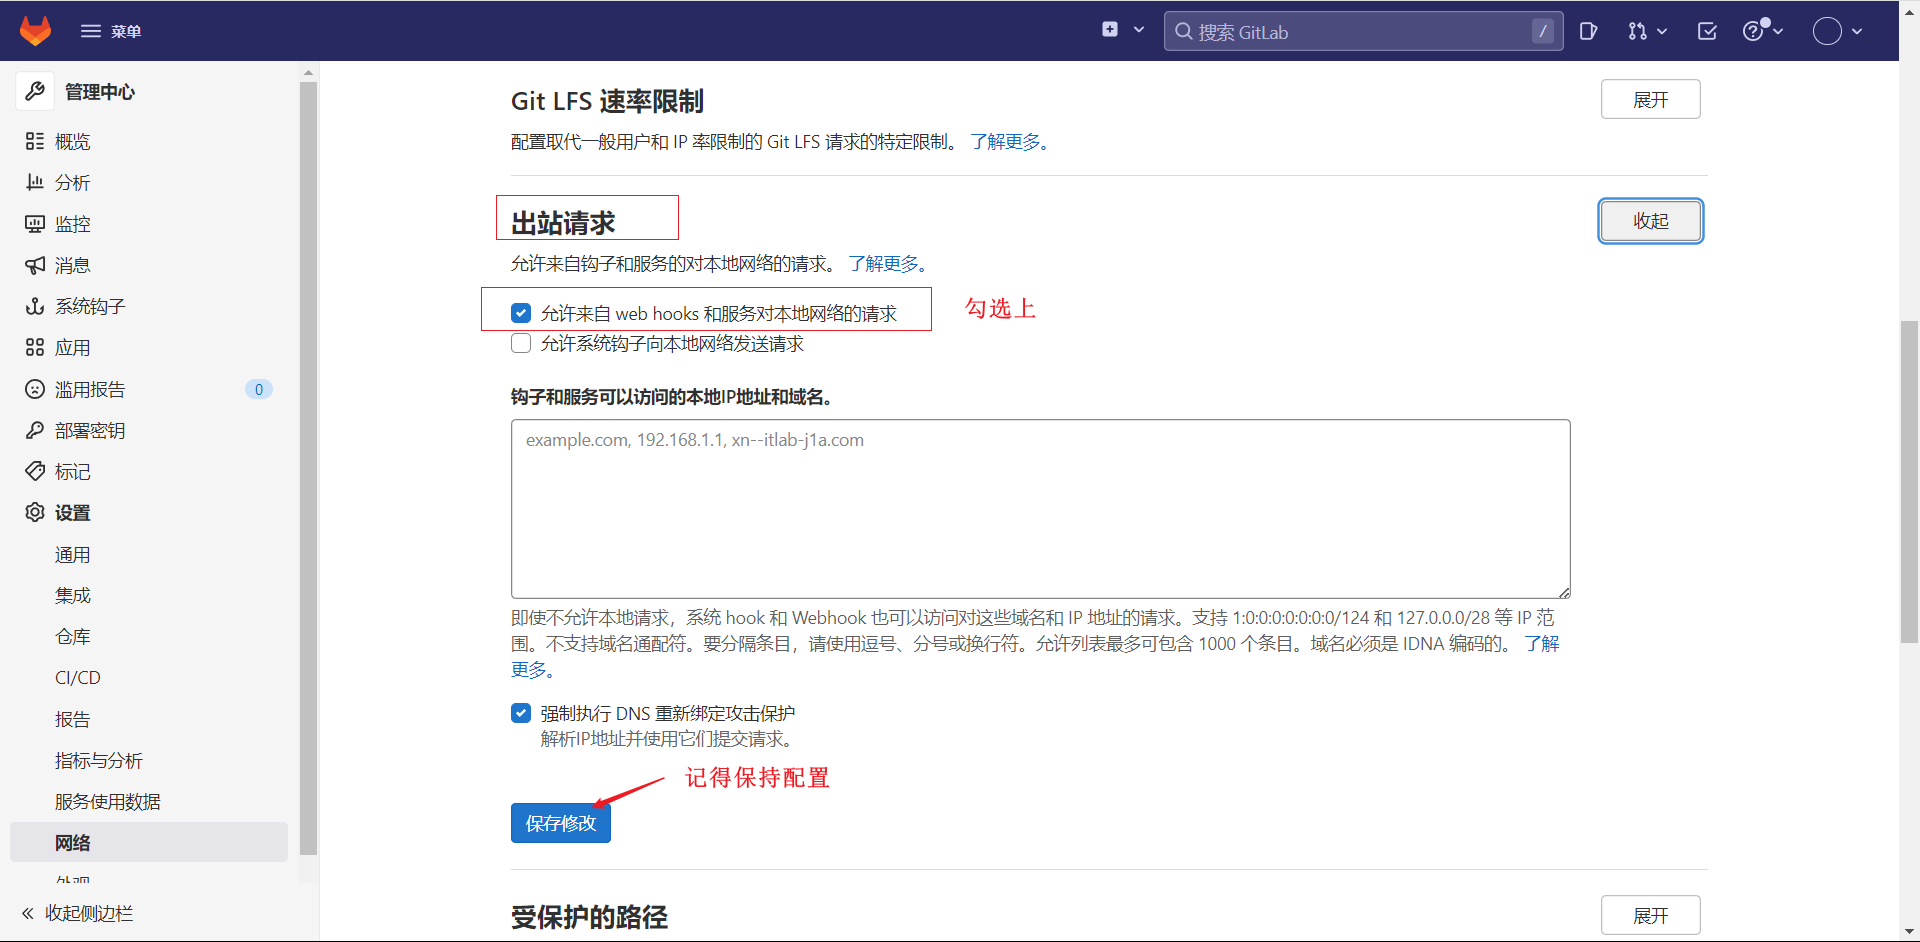
Task: Click the create new plus icon
Action: (x=1110, y=30)
